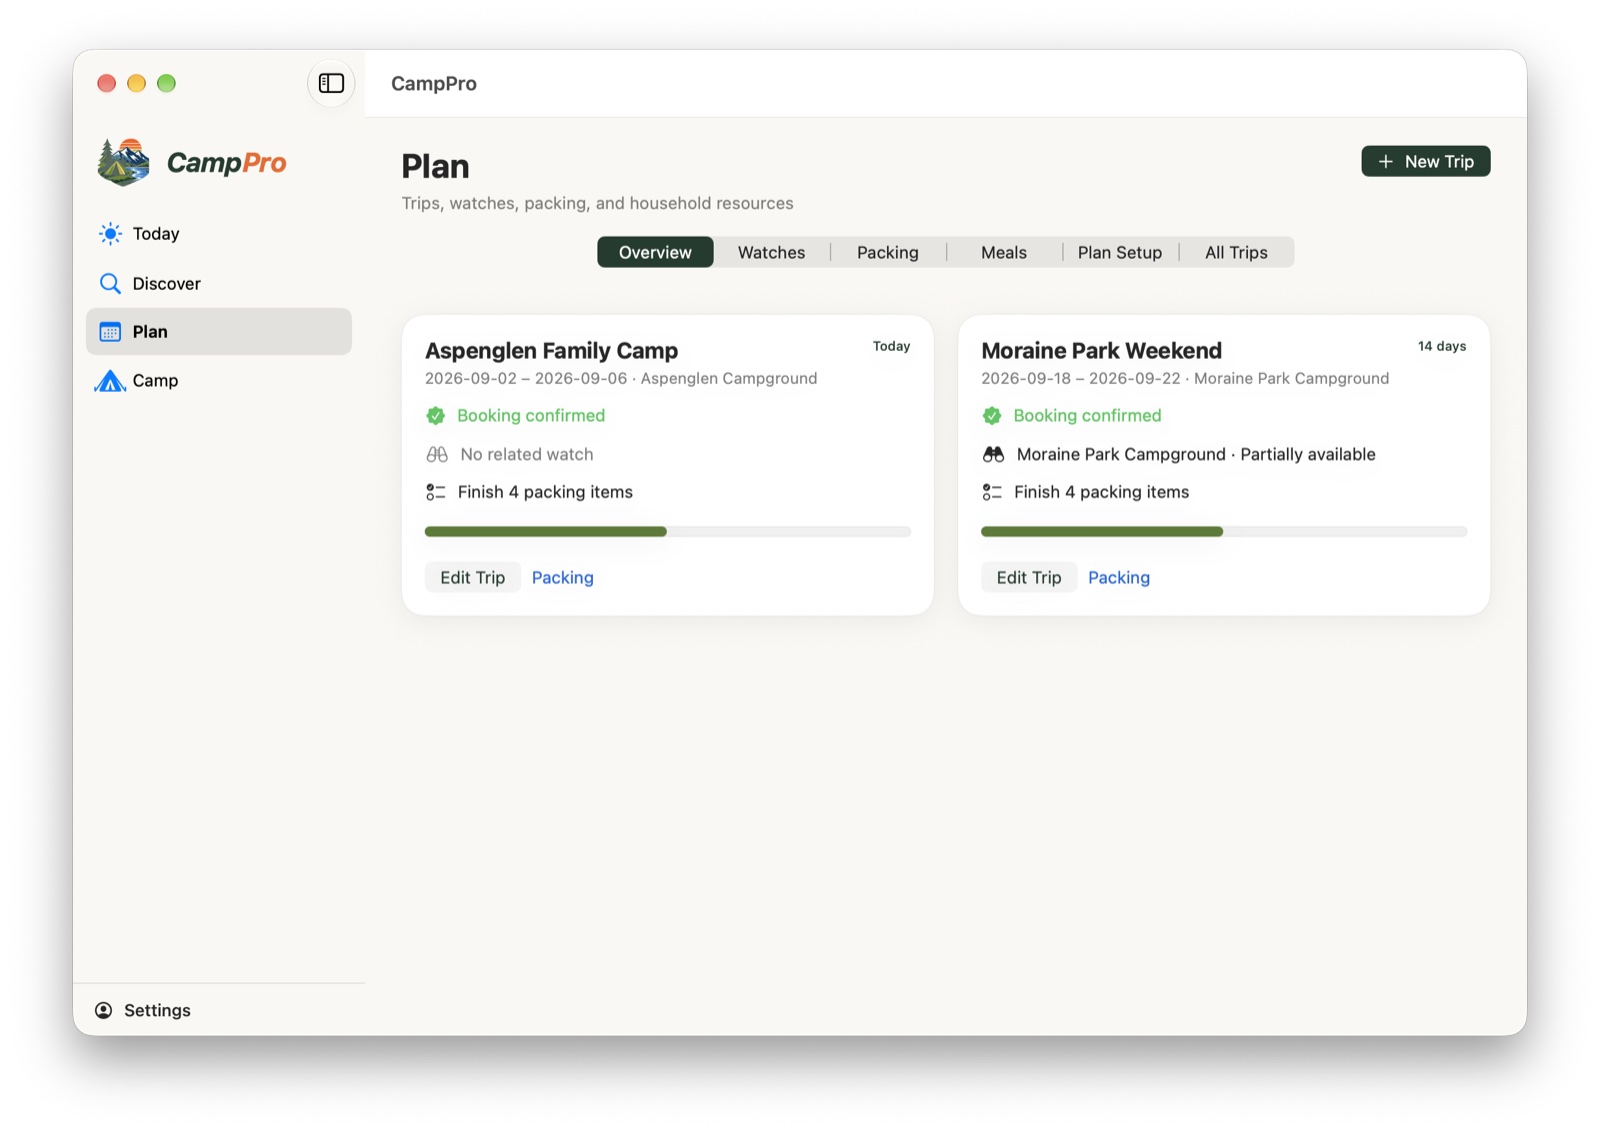Screen dimensions: 1600x1132
Task: Go to the Plan Setup tab
Action: point(1119,252)
